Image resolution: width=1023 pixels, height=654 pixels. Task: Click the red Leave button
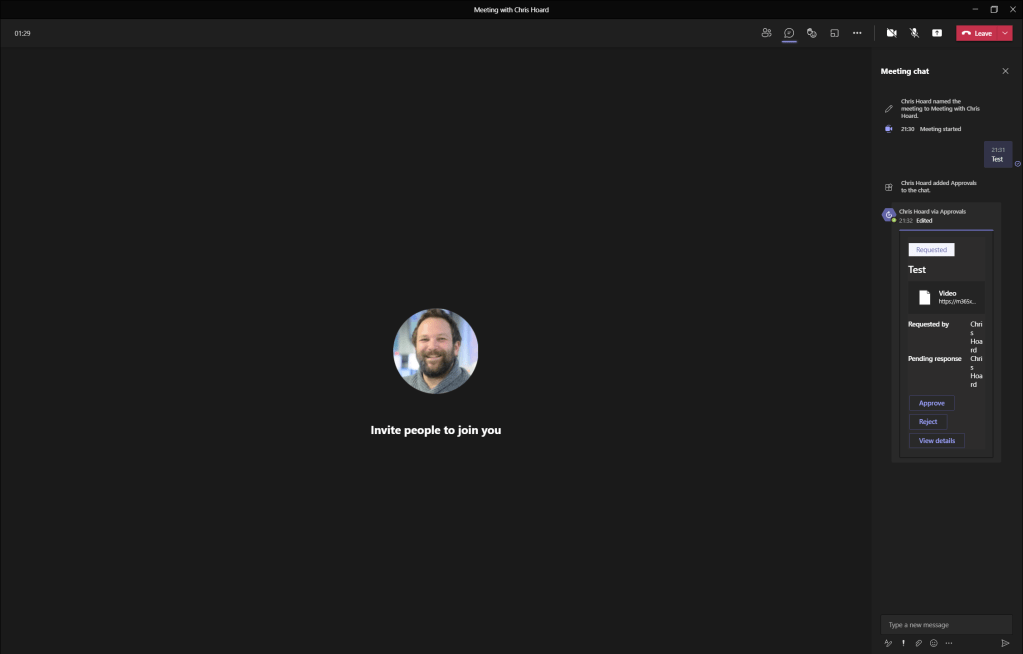tap(977, 33)
